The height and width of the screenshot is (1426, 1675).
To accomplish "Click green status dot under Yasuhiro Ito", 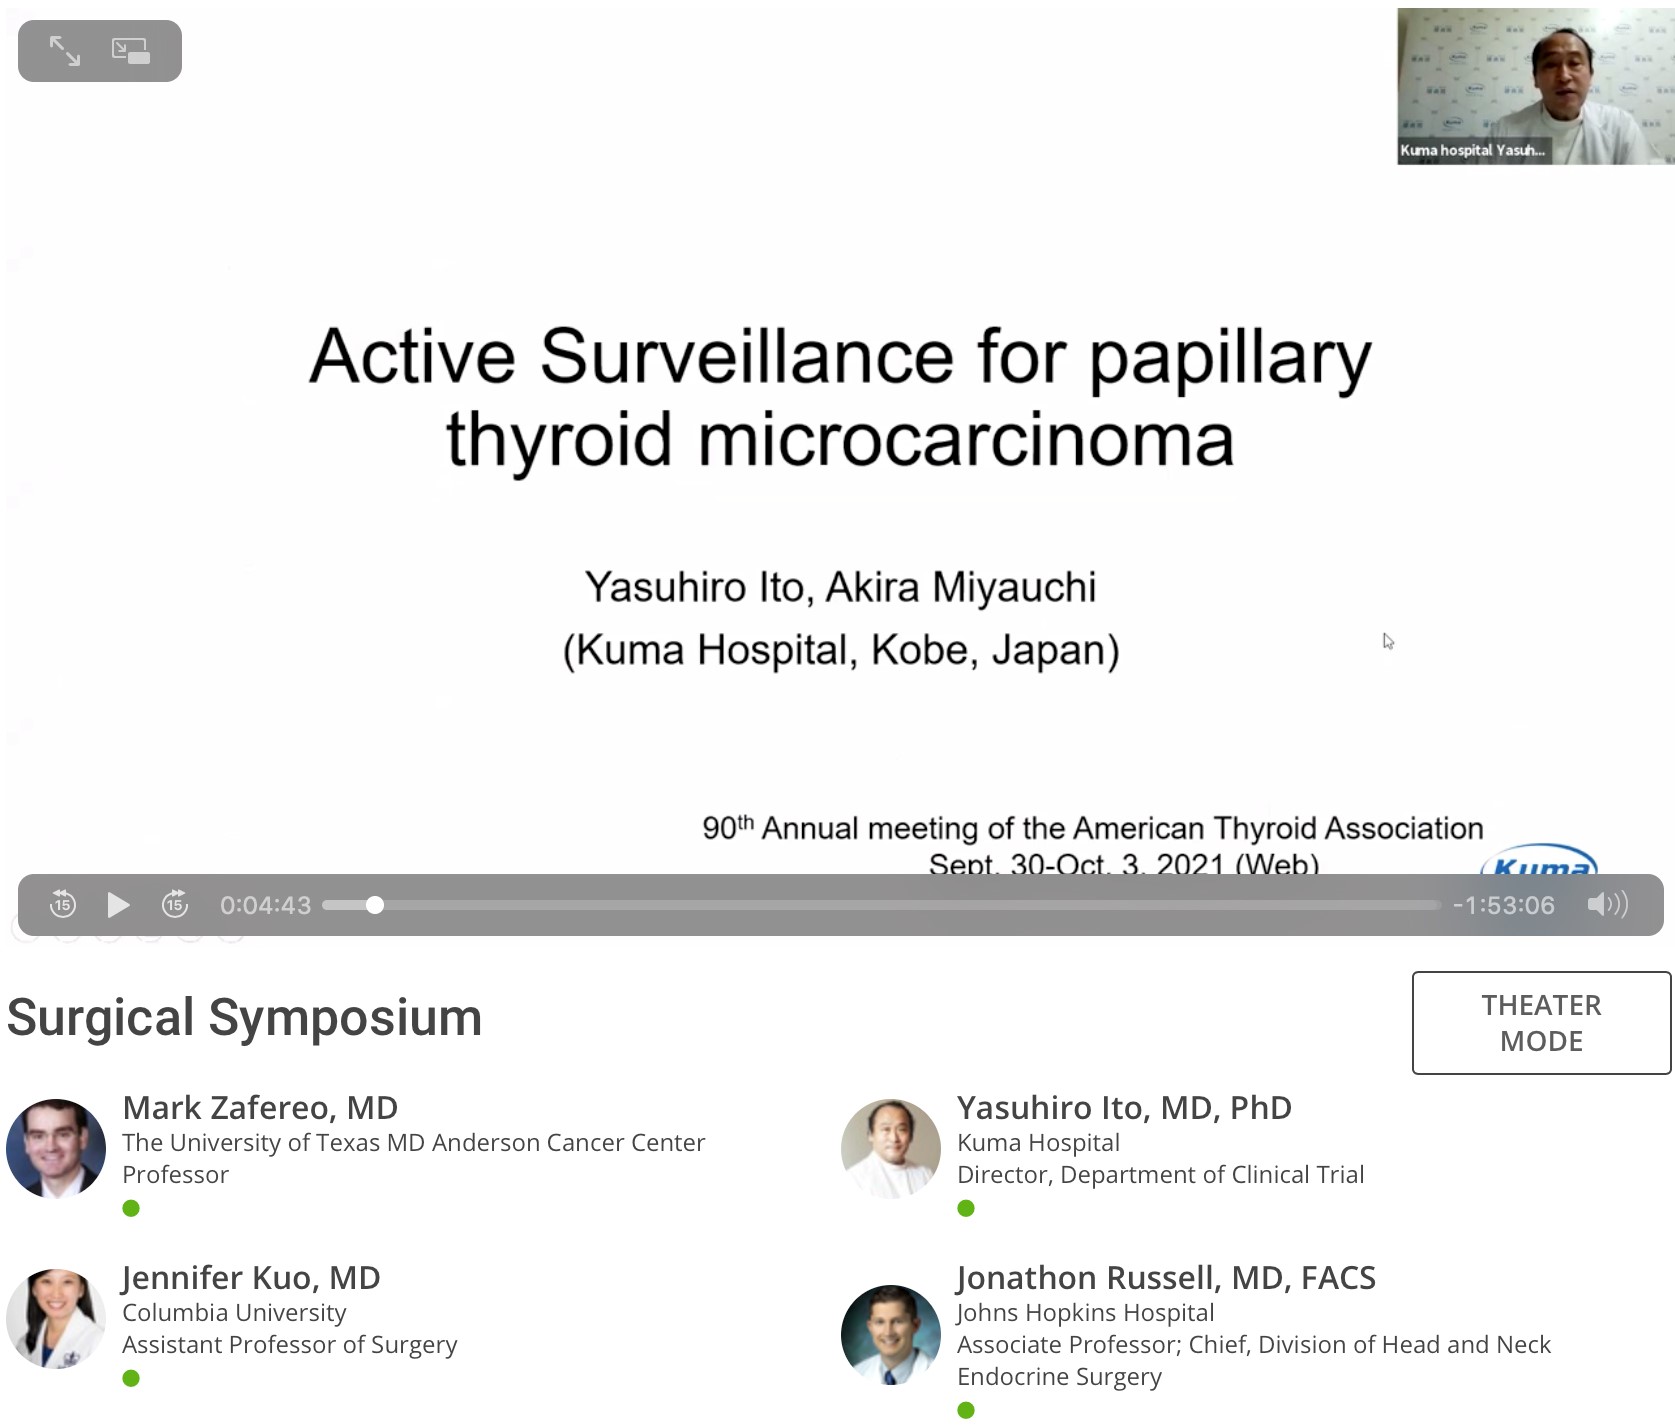I will point(966,1208).
